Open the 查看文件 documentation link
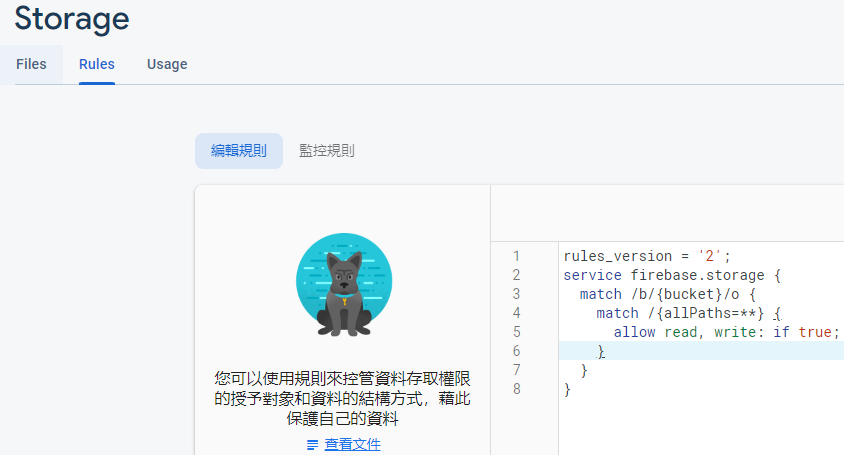 pyautogui.click(x=353, y=444)
